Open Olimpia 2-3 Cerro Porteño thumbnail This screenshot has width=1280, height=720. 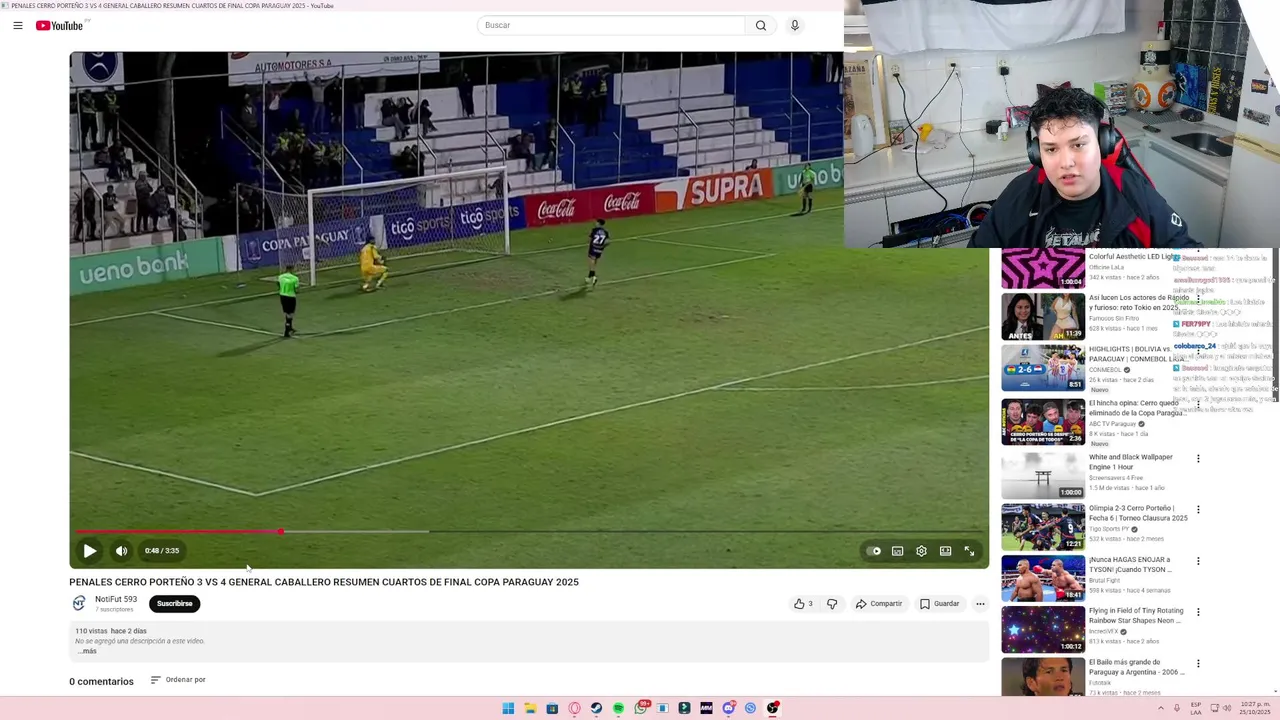pyautogui.click(x=1043, y=527)
